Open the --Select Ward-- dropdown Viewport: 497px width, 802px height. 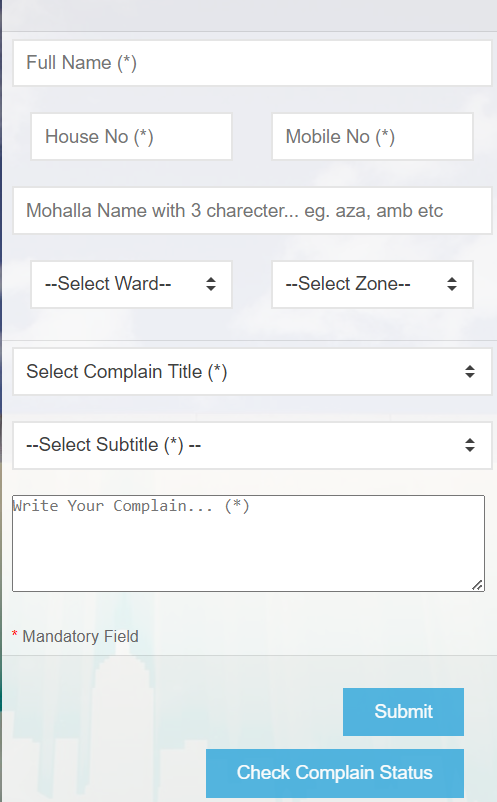pyautogui.click(x=131, y=284)
